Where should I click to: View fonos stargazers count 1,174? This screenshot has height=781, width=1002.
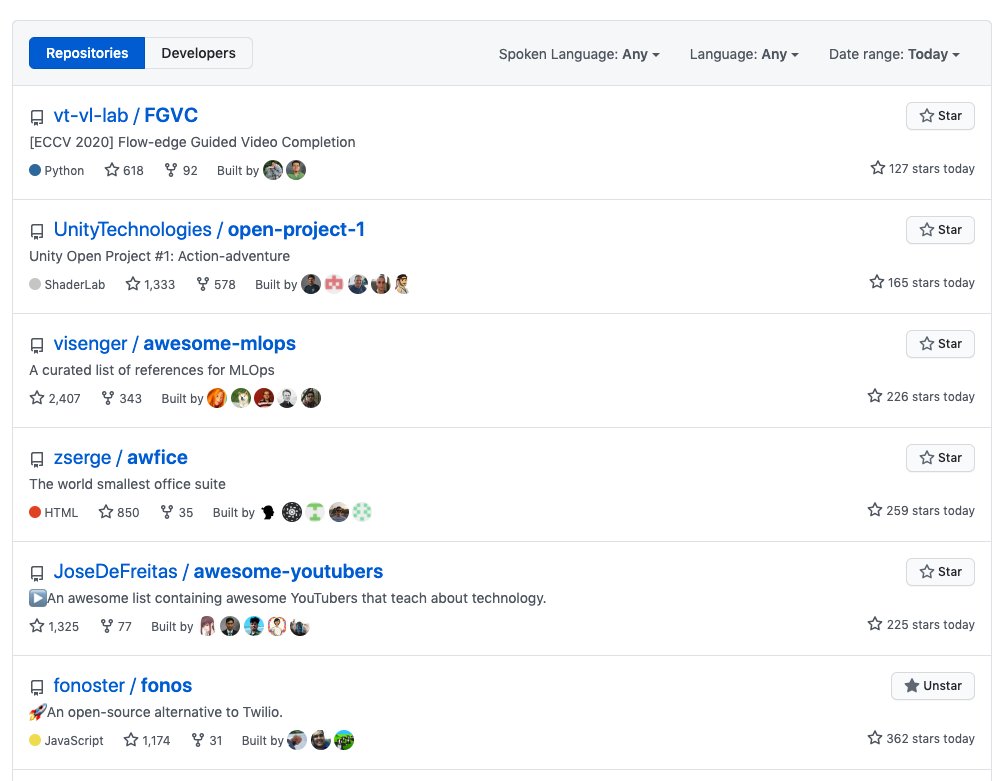147,740
